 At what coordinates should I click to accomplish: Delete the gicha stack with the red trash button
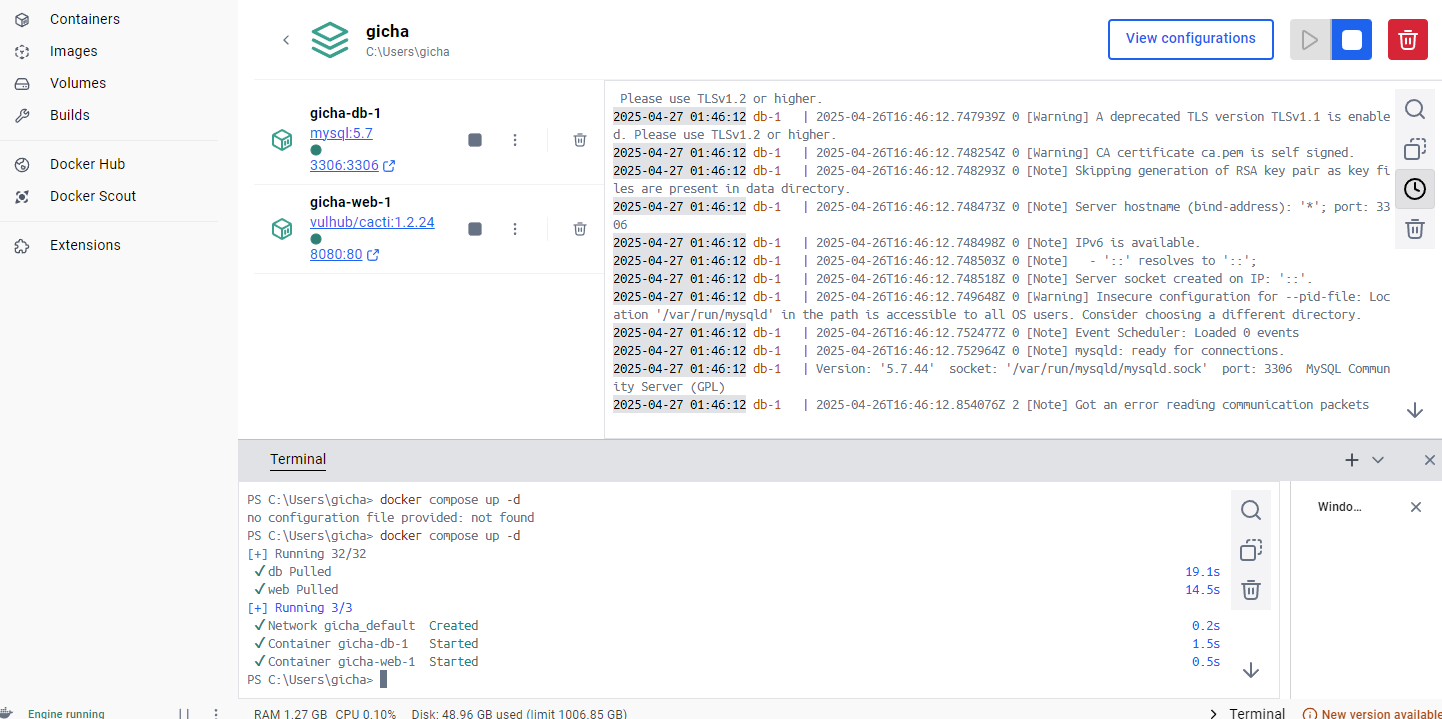click(x=1407, y=40)
